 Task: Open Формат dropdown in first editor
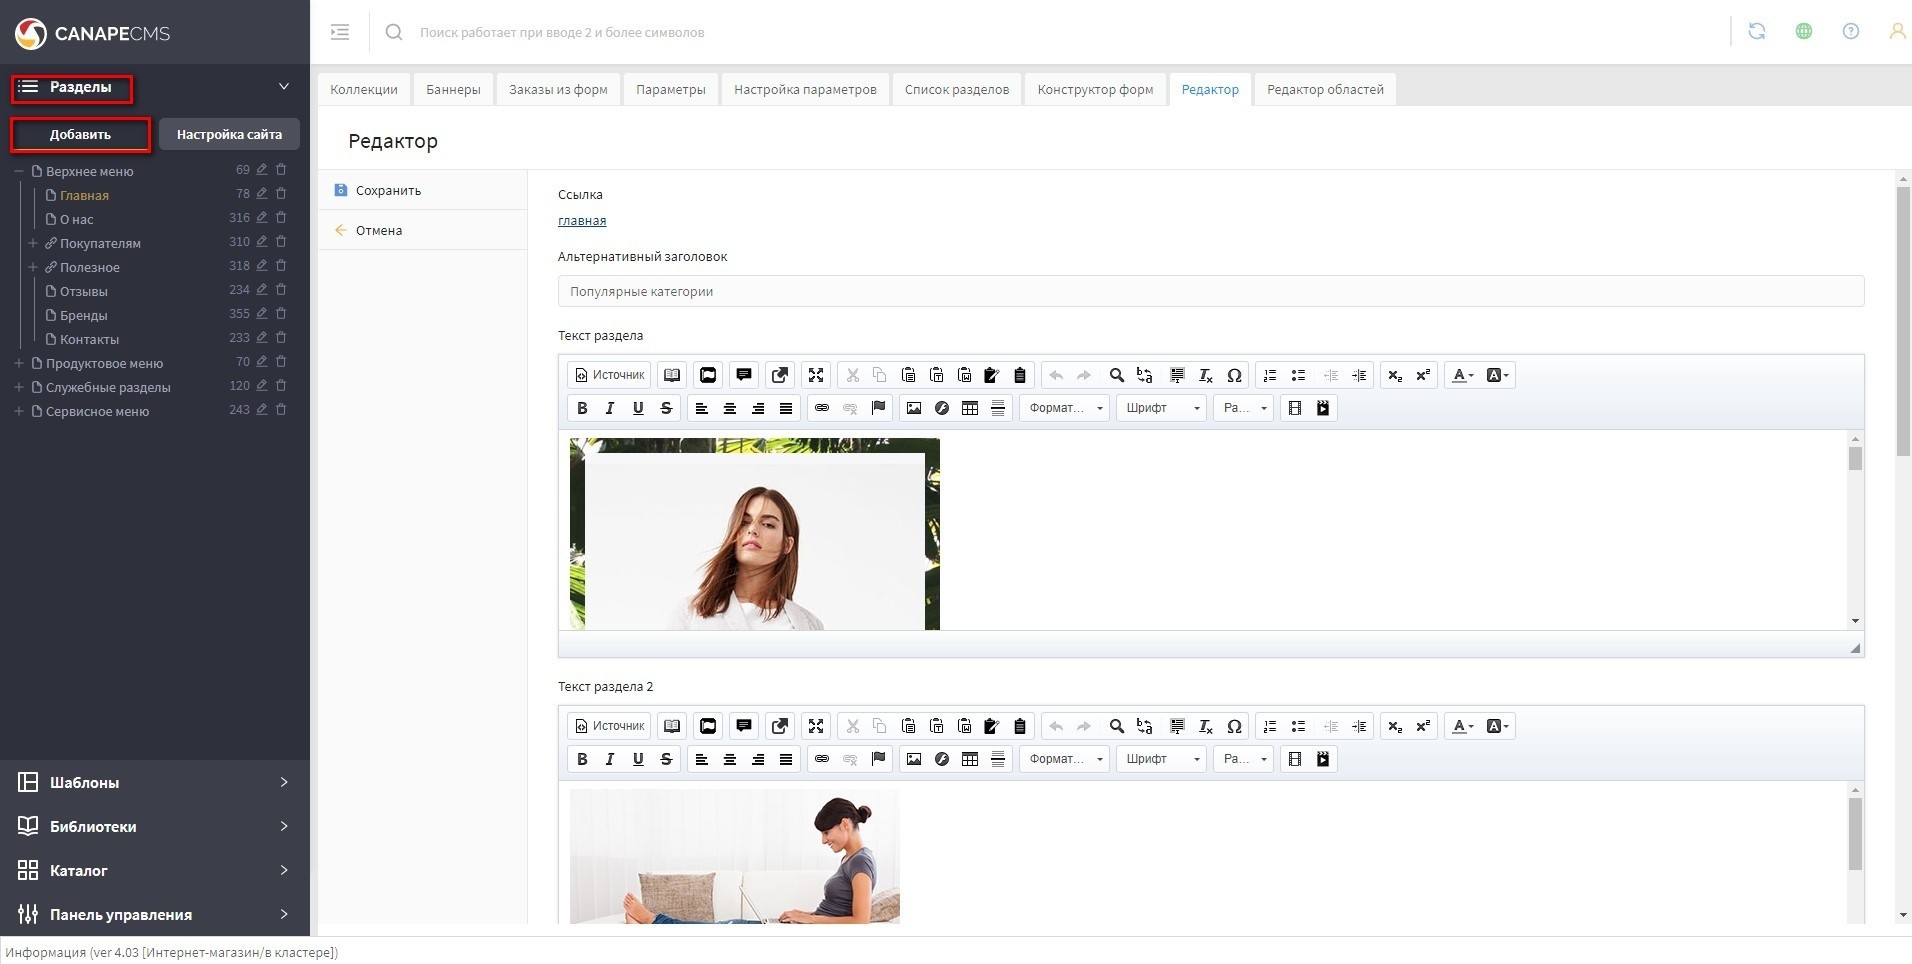(x=1064, y=408)
